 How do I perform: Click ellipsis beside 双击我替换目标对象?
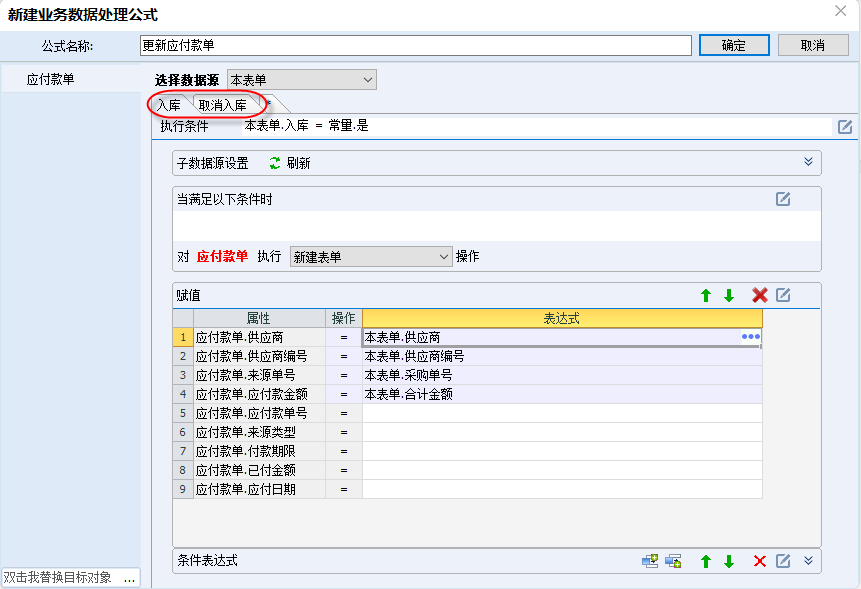[130, 578]
